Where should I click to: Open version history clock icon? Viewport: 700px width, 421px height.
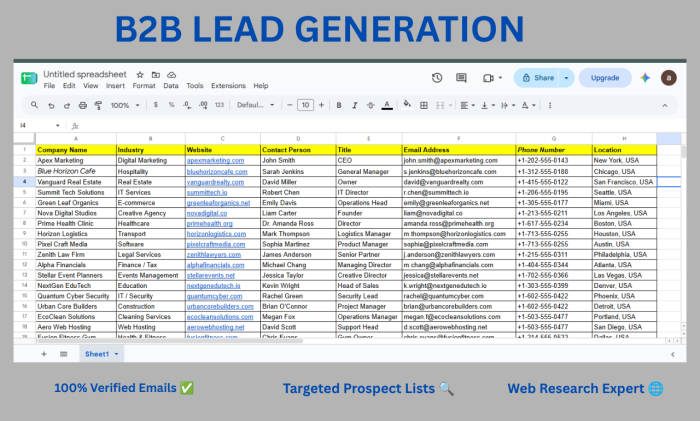click(x=437, y=78)
